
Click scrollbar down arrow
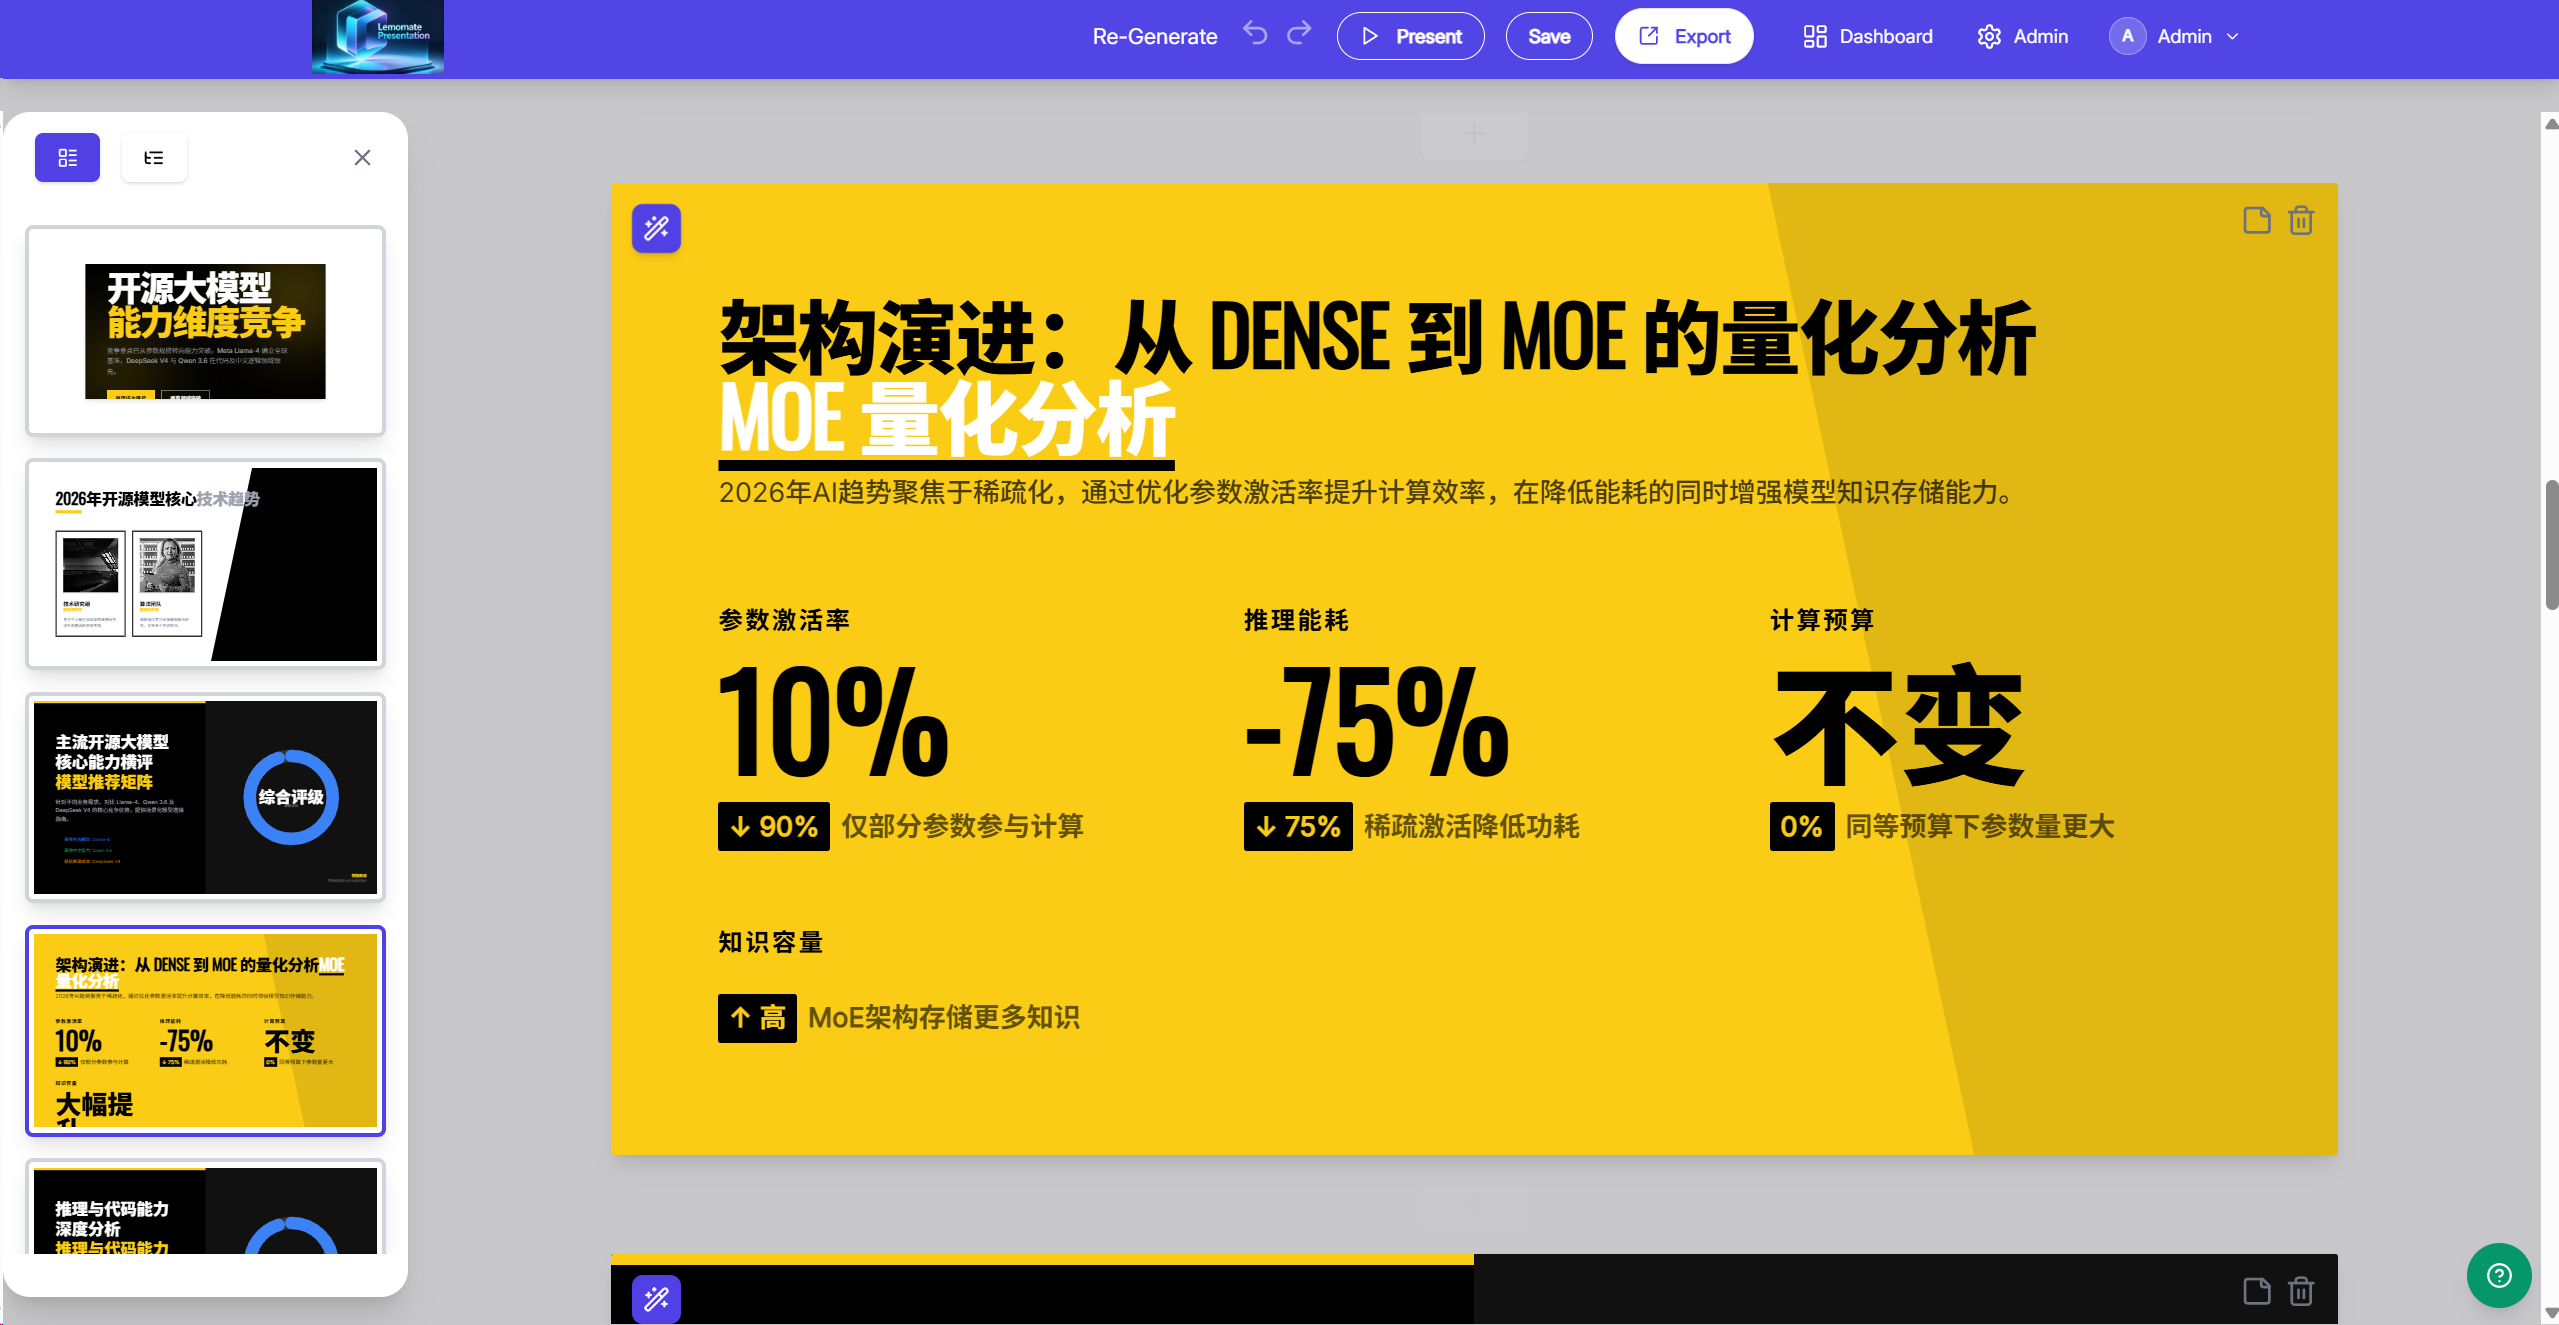[x=2551, y=1313]
